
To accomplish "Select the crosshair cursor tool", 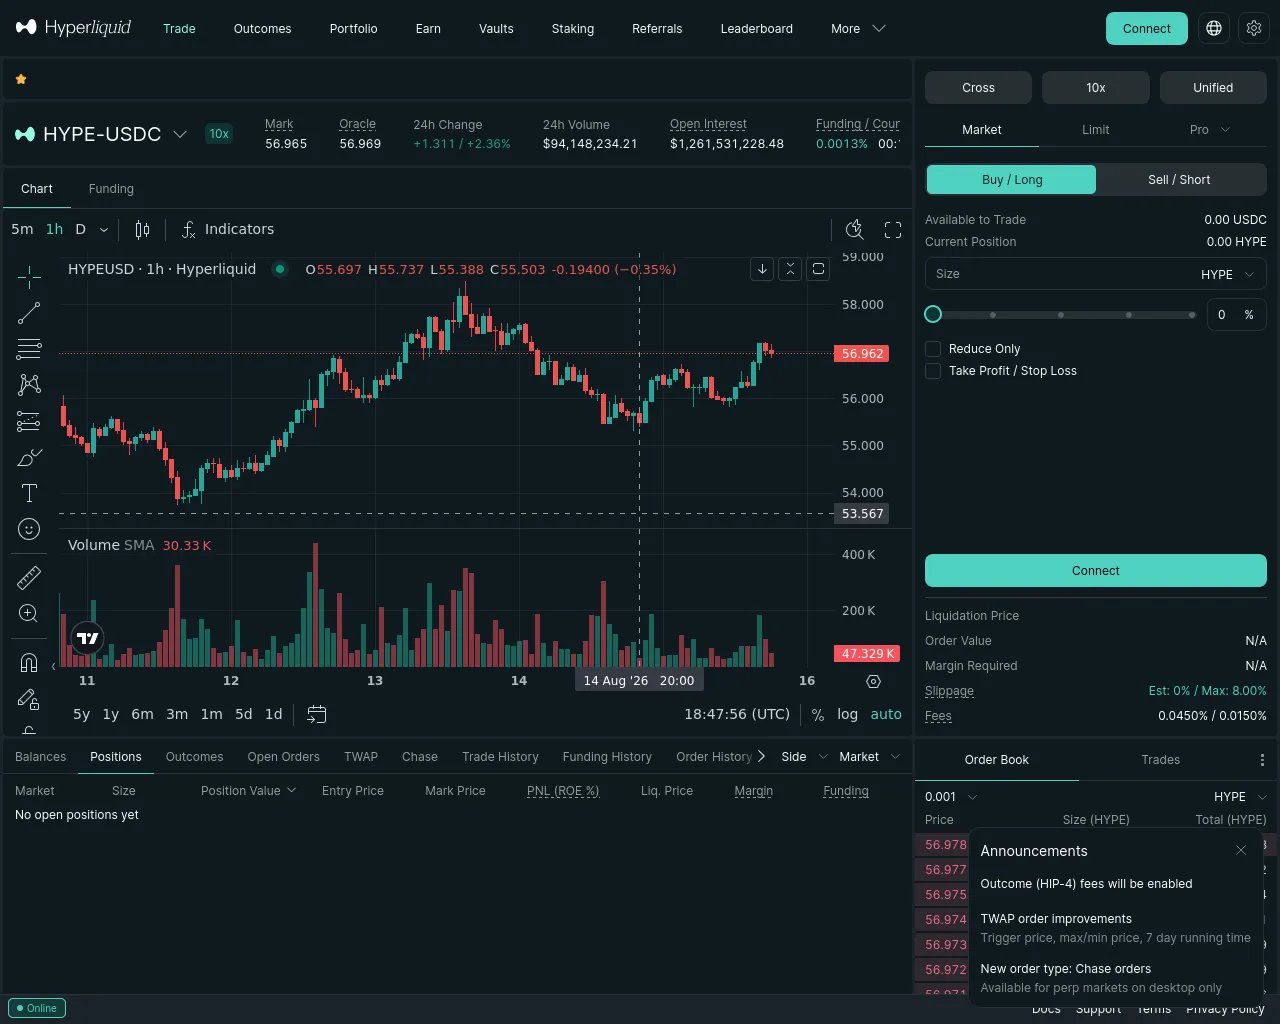I will (x=29, y=276).
